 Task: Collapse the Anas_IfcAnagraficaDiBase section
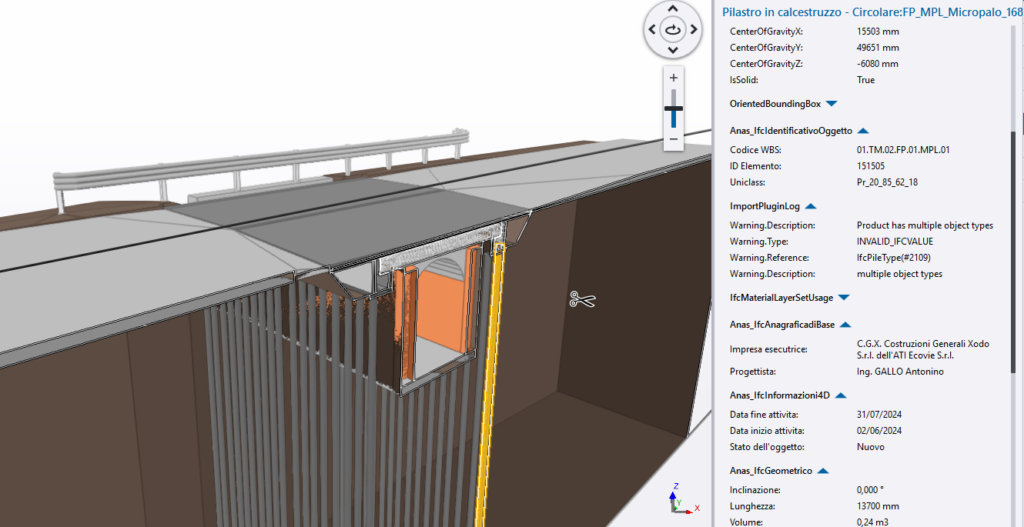point(845,324)
